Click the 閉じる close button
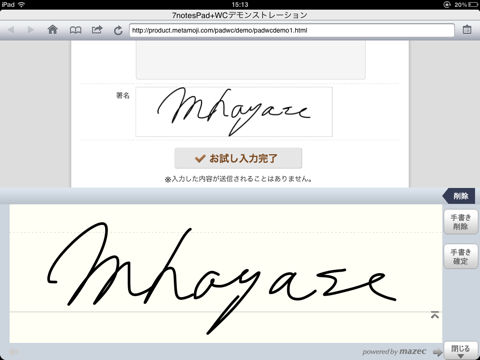Screen dimensions: 480x360 click(x=461, y=350)
